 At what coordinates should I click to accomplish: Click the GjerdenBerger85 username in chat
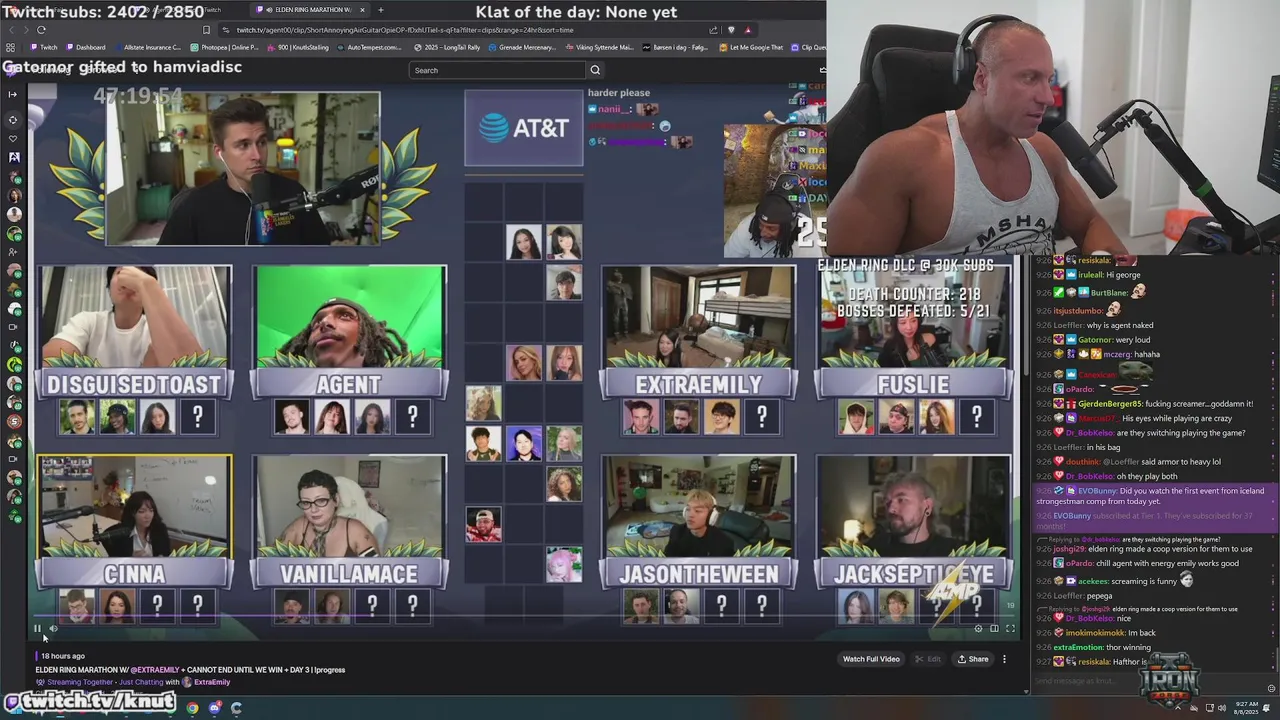1110,404
